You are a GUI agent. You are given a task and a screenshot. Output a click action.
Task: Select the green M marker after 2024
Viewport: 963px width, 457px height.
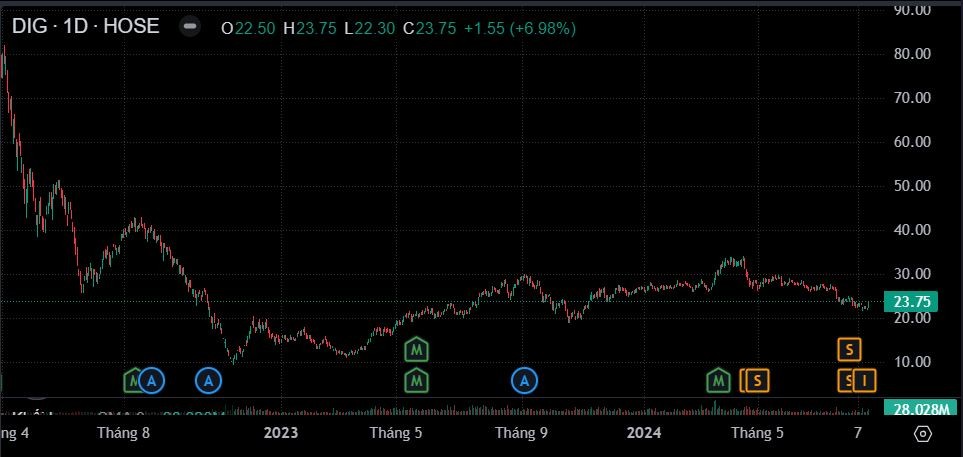pos(718,380)
